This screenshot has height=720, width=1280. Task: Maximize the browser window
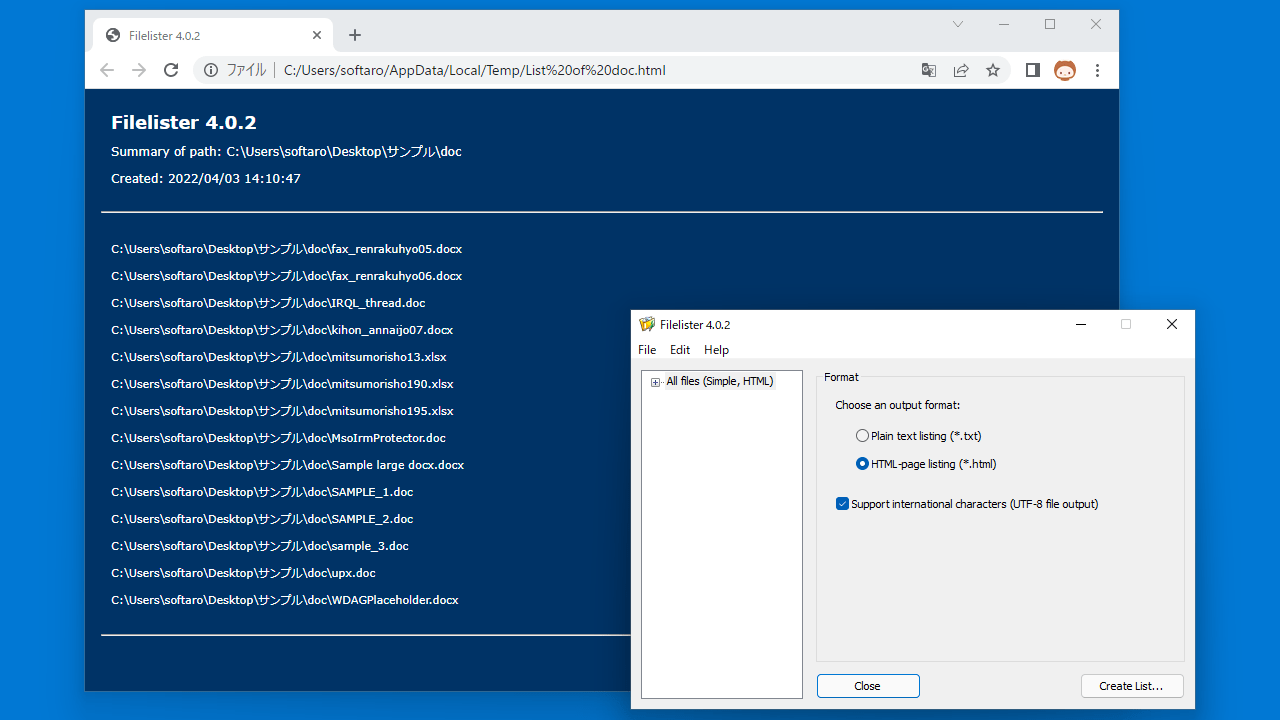[1050, 24]
